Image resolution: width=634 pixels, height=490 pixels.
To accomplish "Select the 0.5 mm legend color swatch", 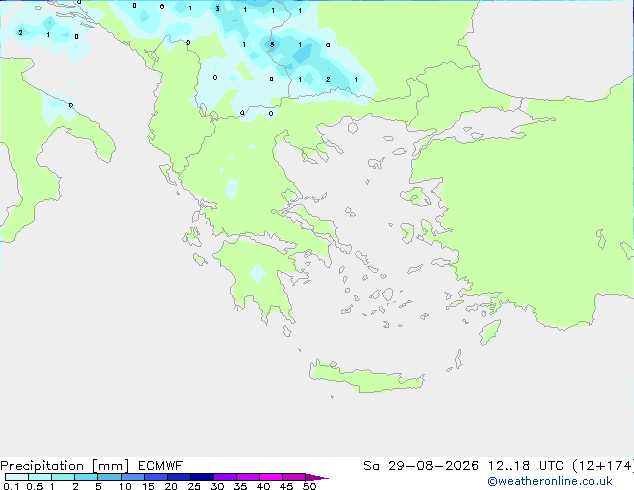I will click(x=40, y=477).
